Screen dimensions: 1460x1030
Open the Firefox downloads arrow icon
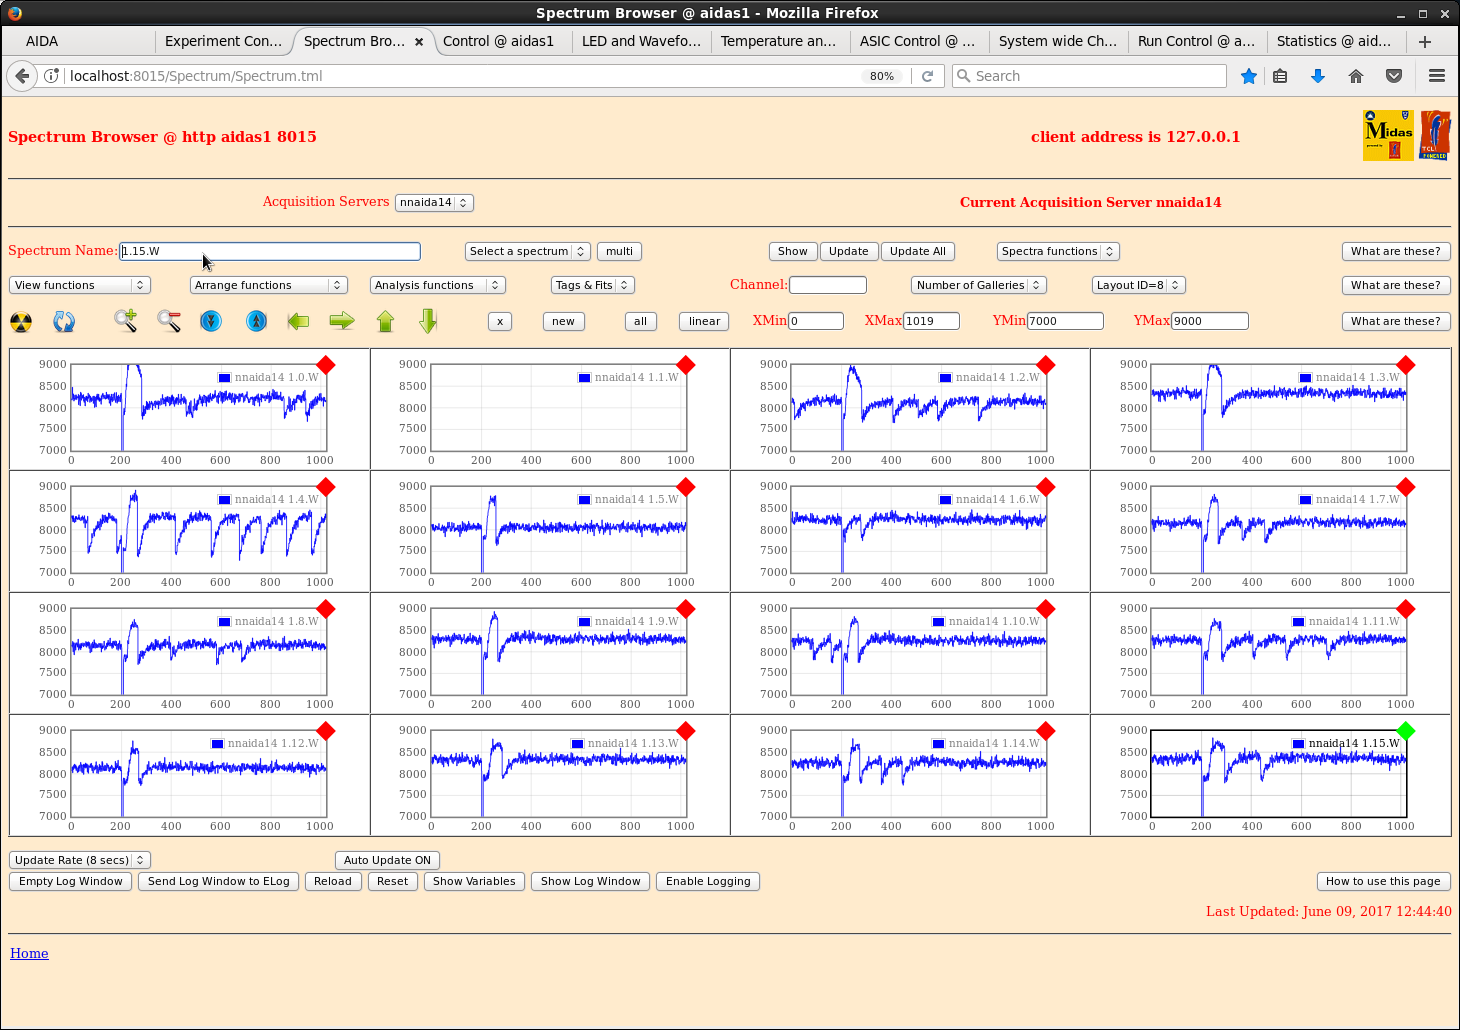click(1318, 76)
